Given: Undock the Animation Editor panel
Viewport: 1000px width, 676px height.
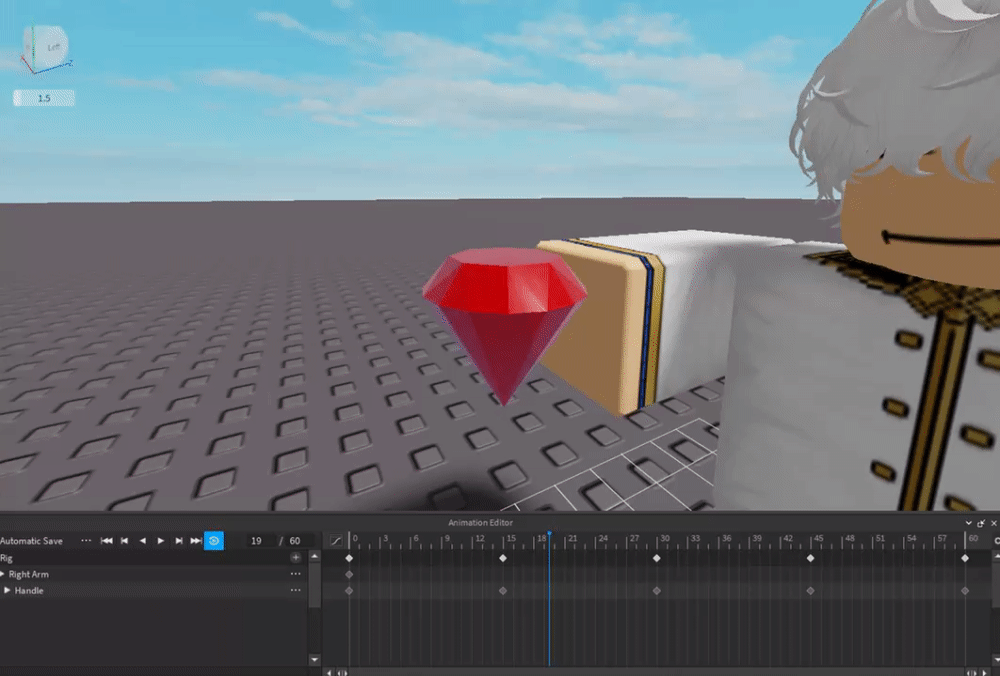Looking at the screenshot, I should [982, 523].
